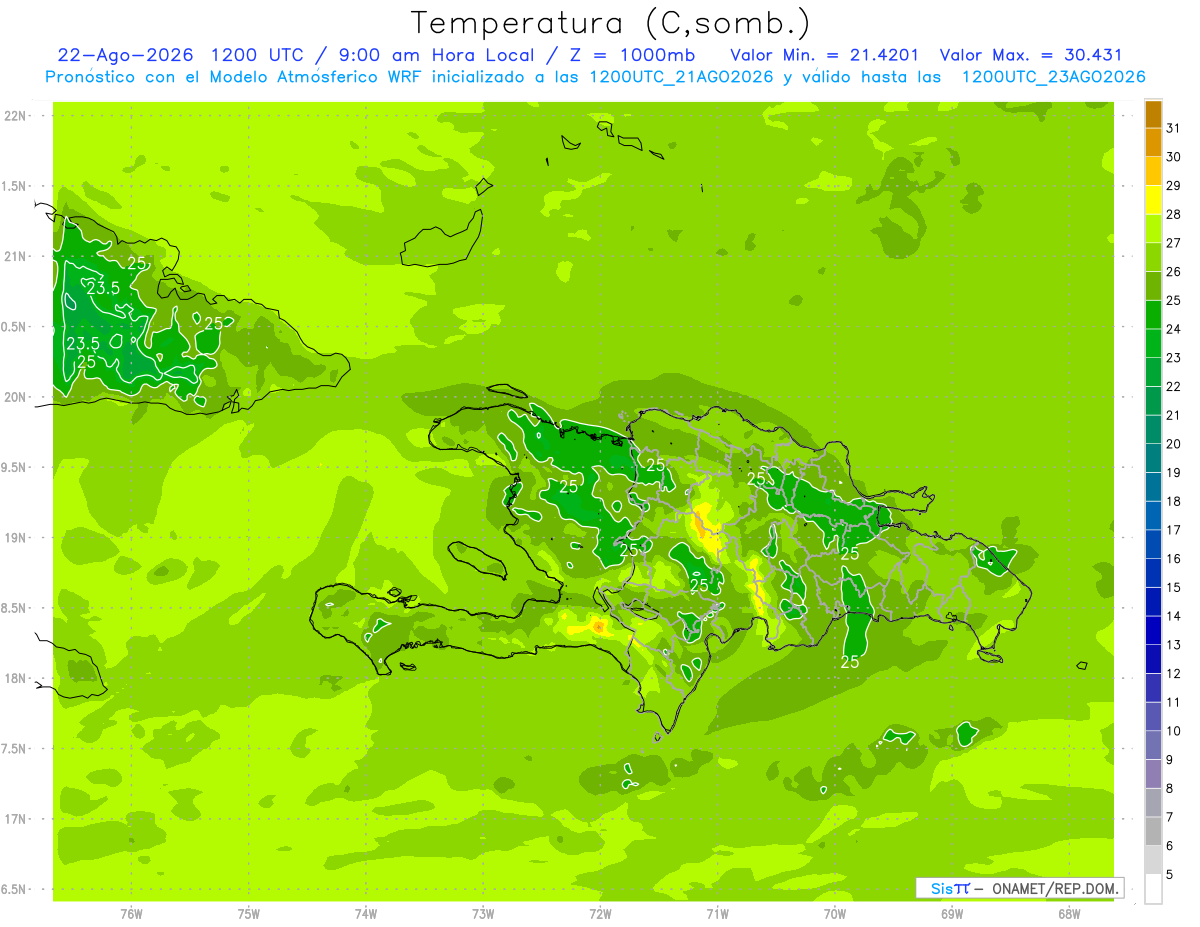Click the '8.5N' latitude tick label
This screenshot has height=927, width=1200.
coord(15,608)
